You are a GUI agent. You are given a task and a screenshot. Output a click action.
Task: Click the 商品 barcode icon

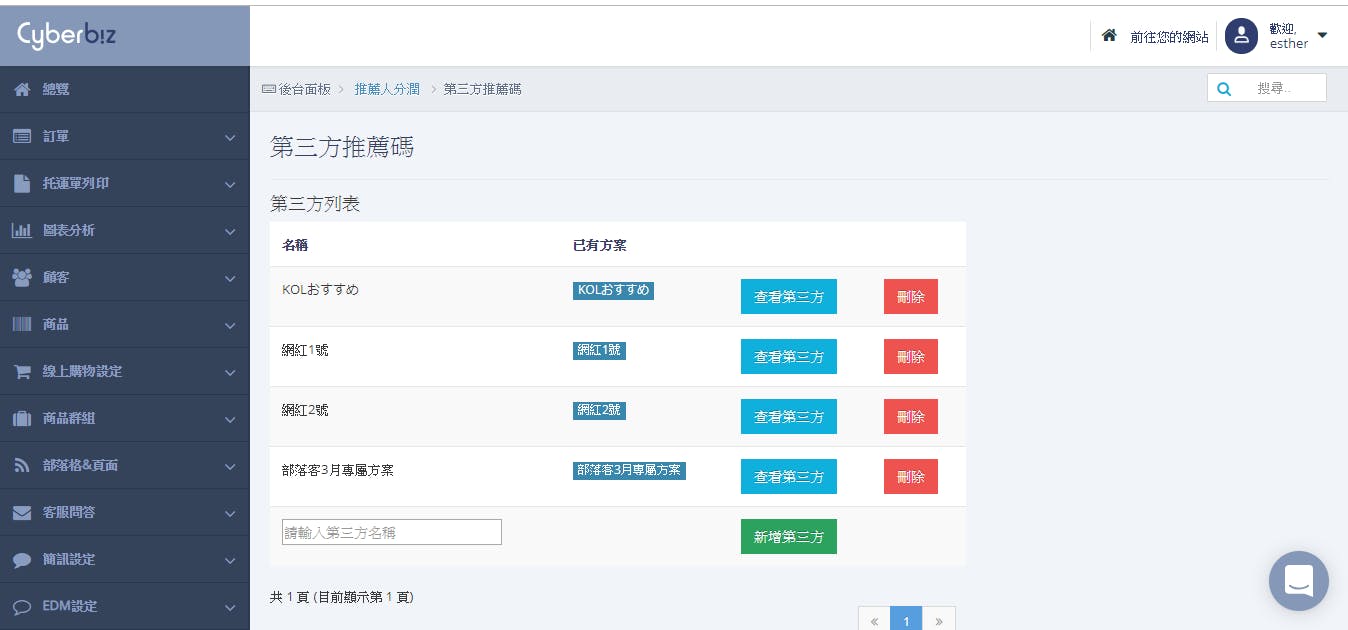point(22,324)
